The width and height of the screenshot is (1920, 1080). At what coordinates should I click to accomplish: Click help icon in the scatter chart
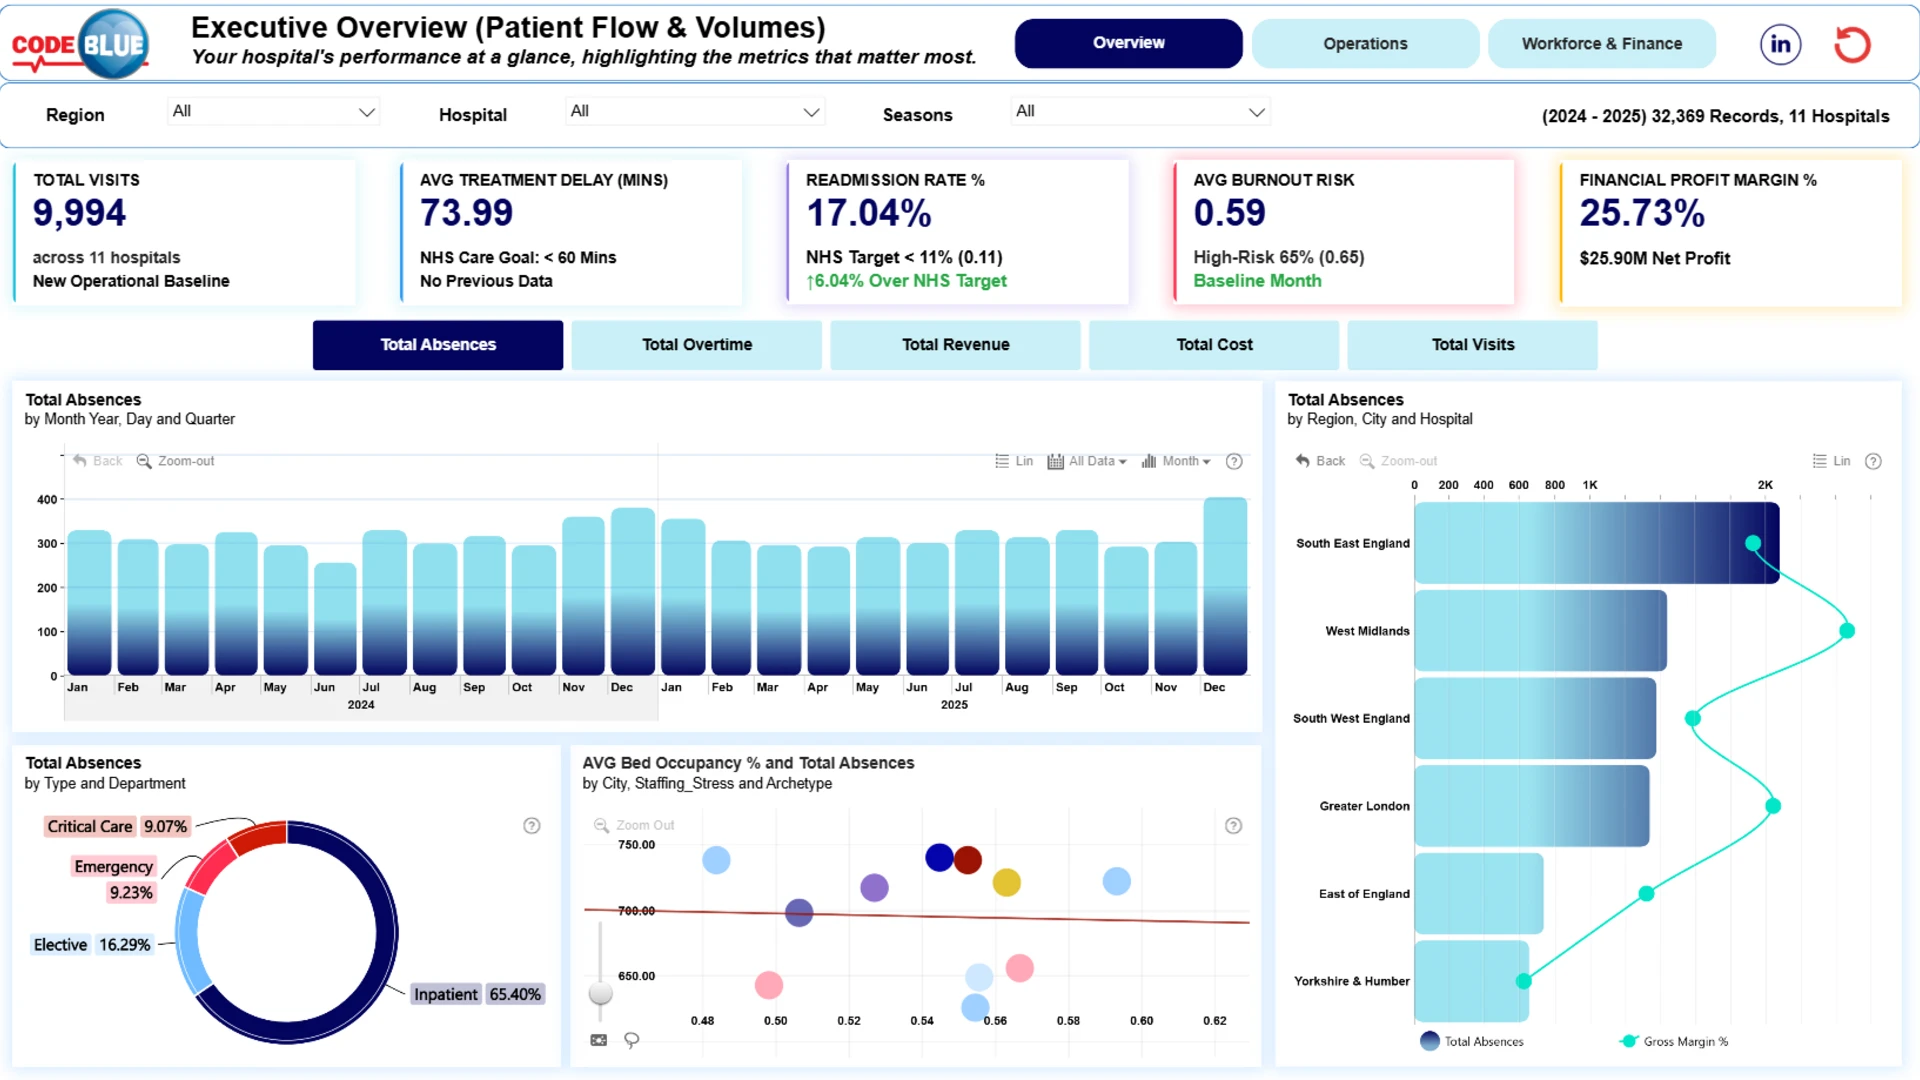[1234, 826]
